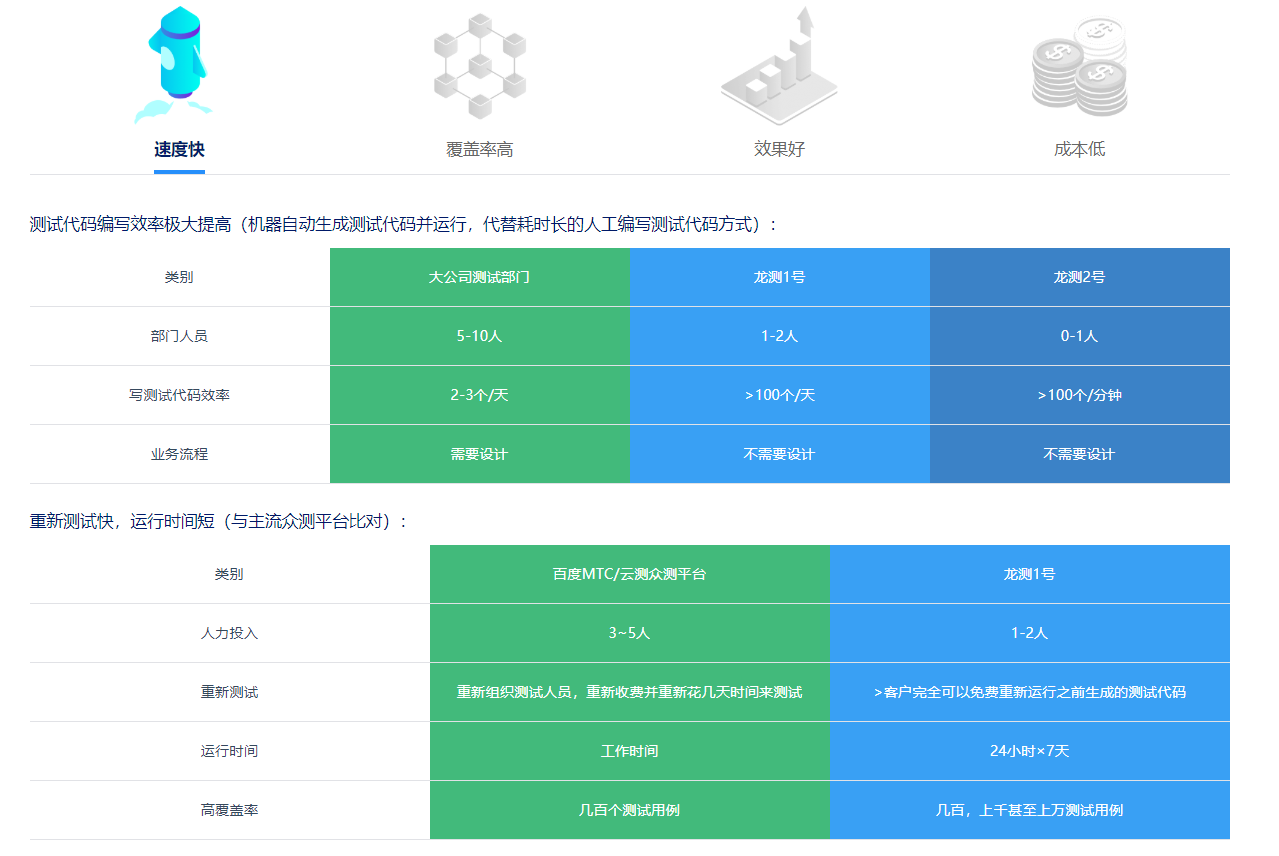
Task: Click the >100个/天 cell
Action: (x=780, y=395)
